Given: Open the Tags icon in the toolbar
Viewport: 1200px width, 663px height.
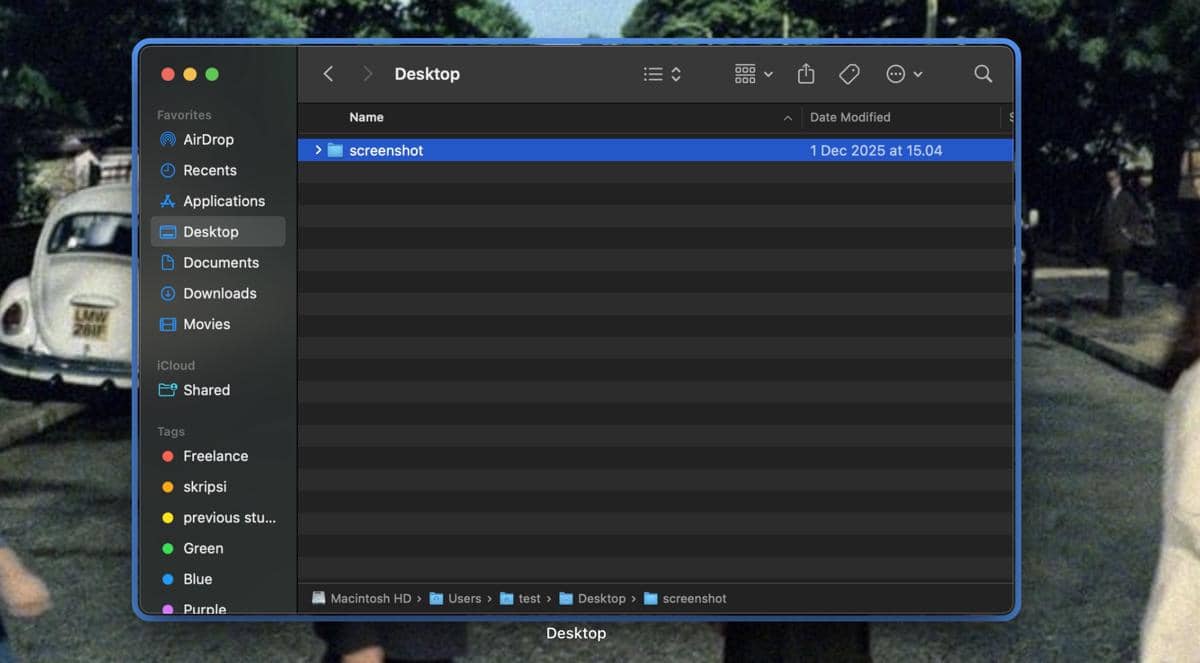Looking at the screenshot, I should [x=849, y=73].
